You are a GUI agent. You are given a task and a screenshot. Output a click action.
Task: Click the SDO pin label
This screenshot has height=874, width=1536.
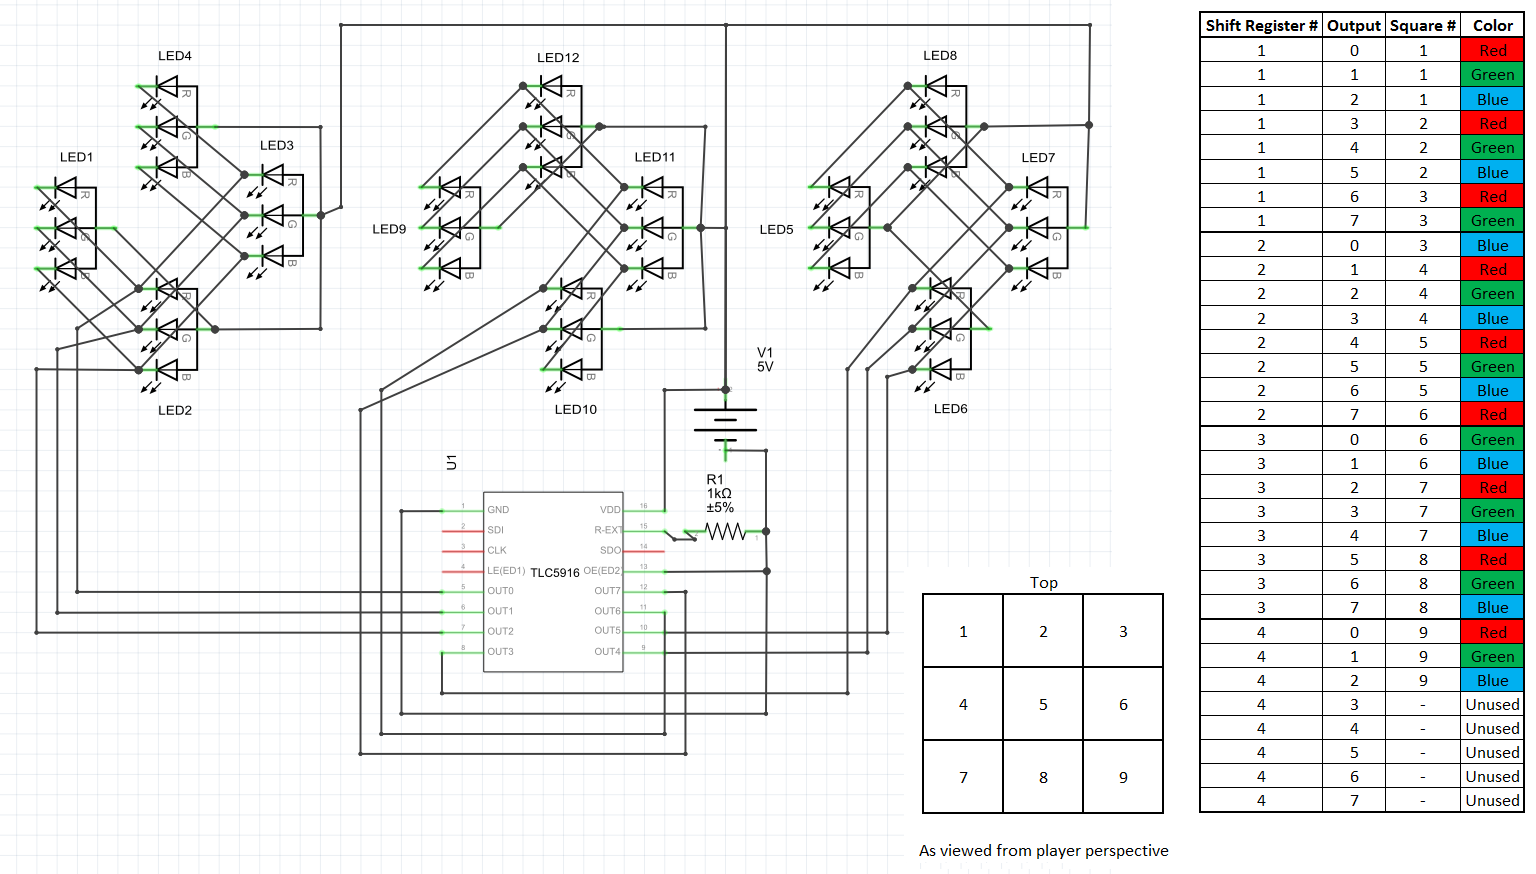[x=610, y=550]
